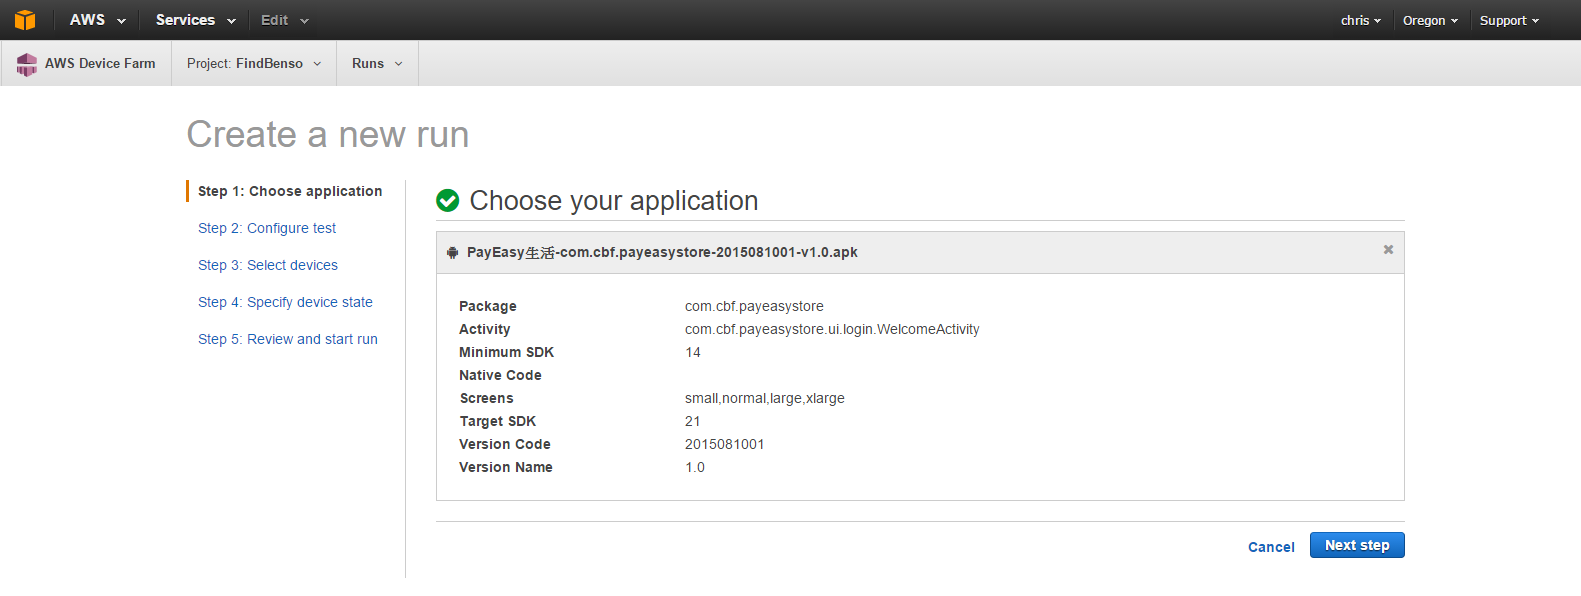
Task: Click the Choose your application heading
Action: point(614,201)
